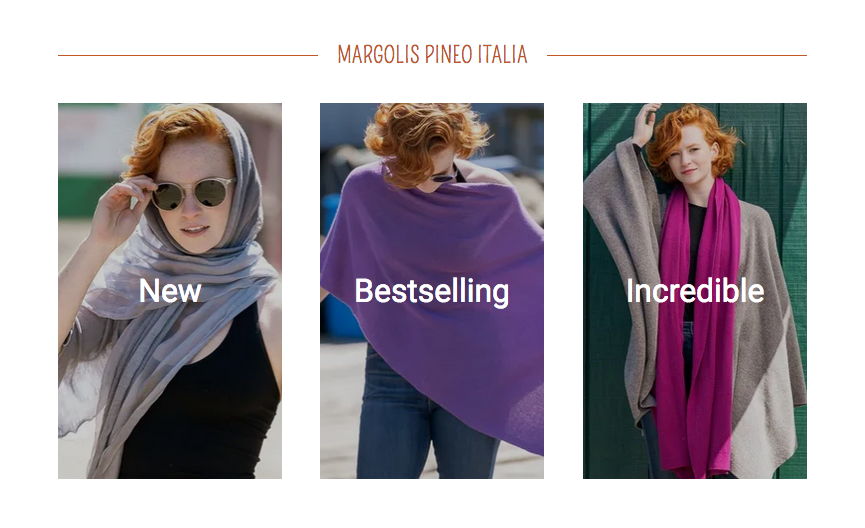Open the New collection label
Viewport: 865px width, 528px height.
[x=170, y=291]
